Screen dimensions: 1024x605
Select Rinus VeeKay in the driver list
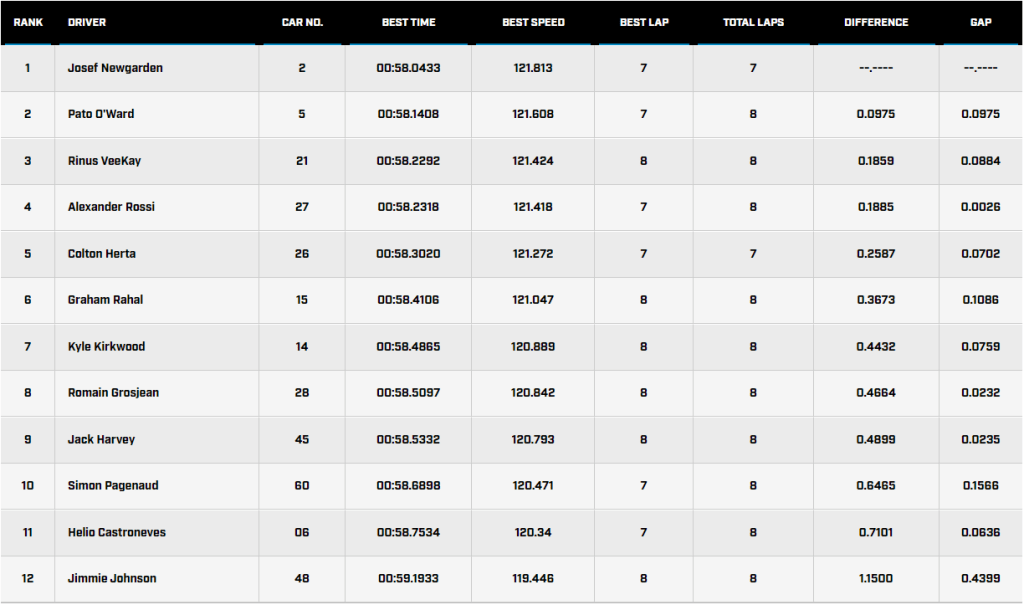click(x=104, y=161)
